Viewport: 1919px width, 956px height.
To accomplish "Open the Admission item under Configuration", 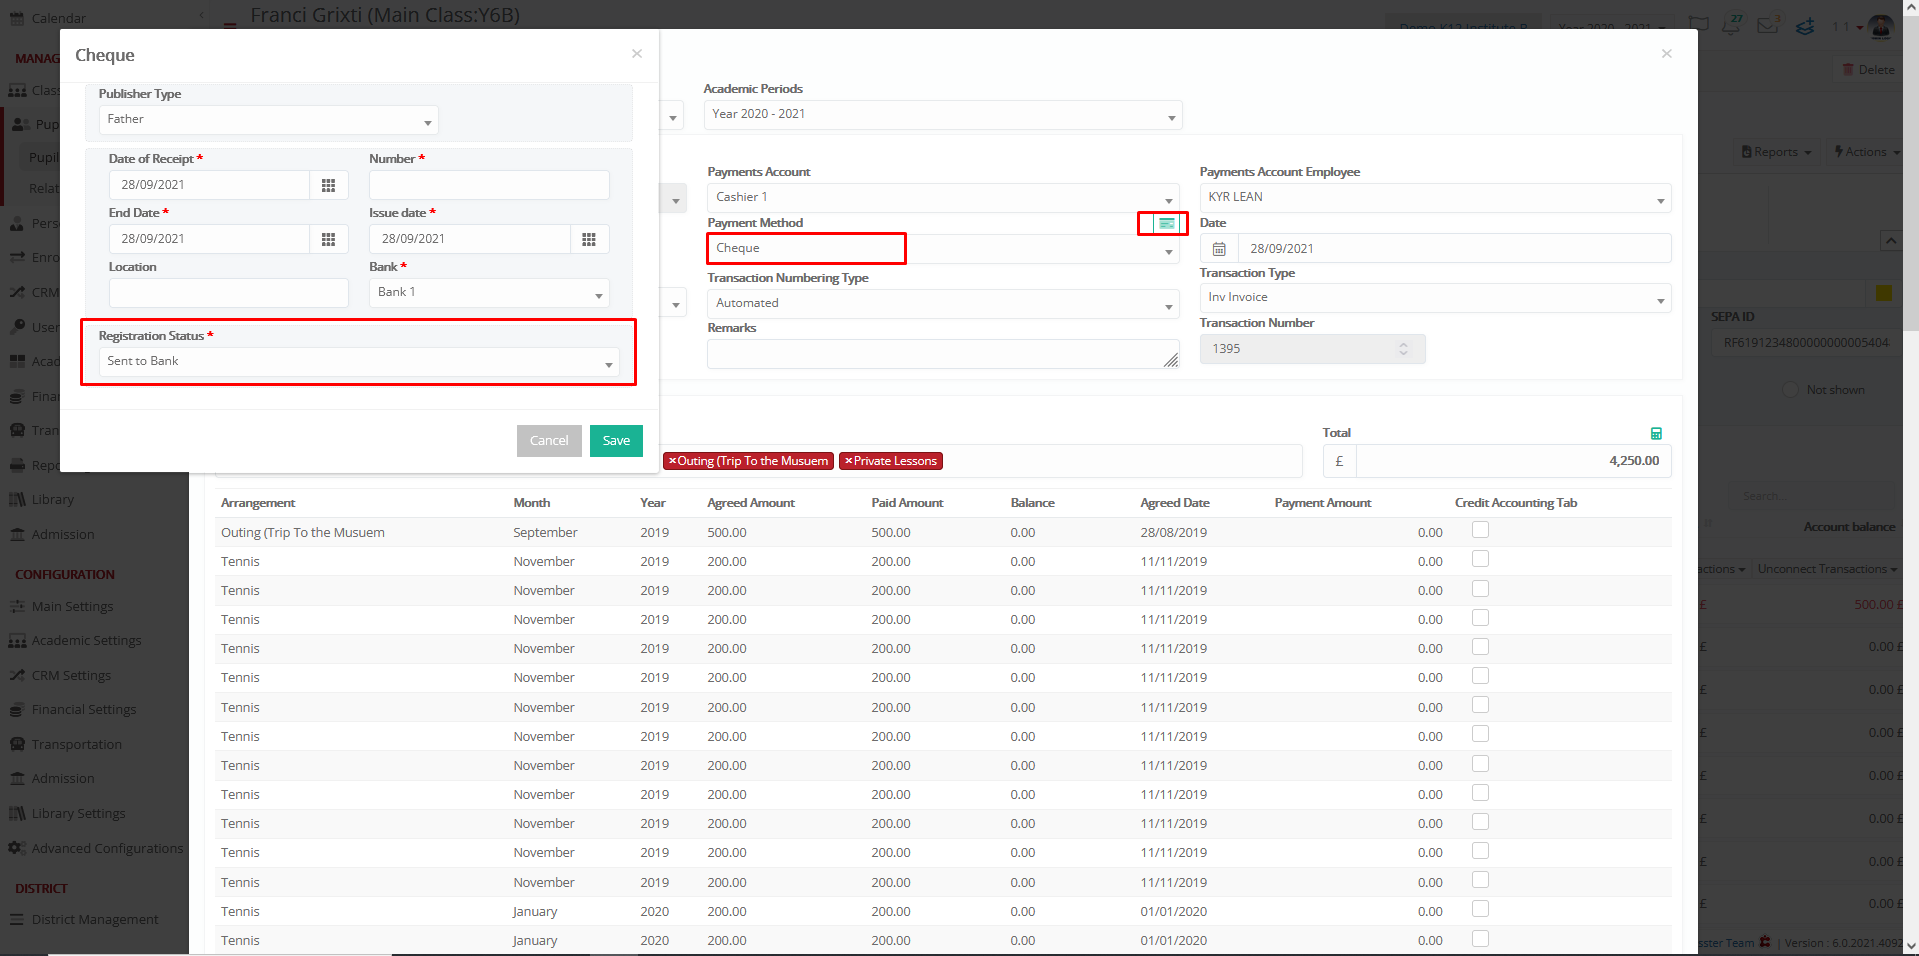I will [63, 778].
